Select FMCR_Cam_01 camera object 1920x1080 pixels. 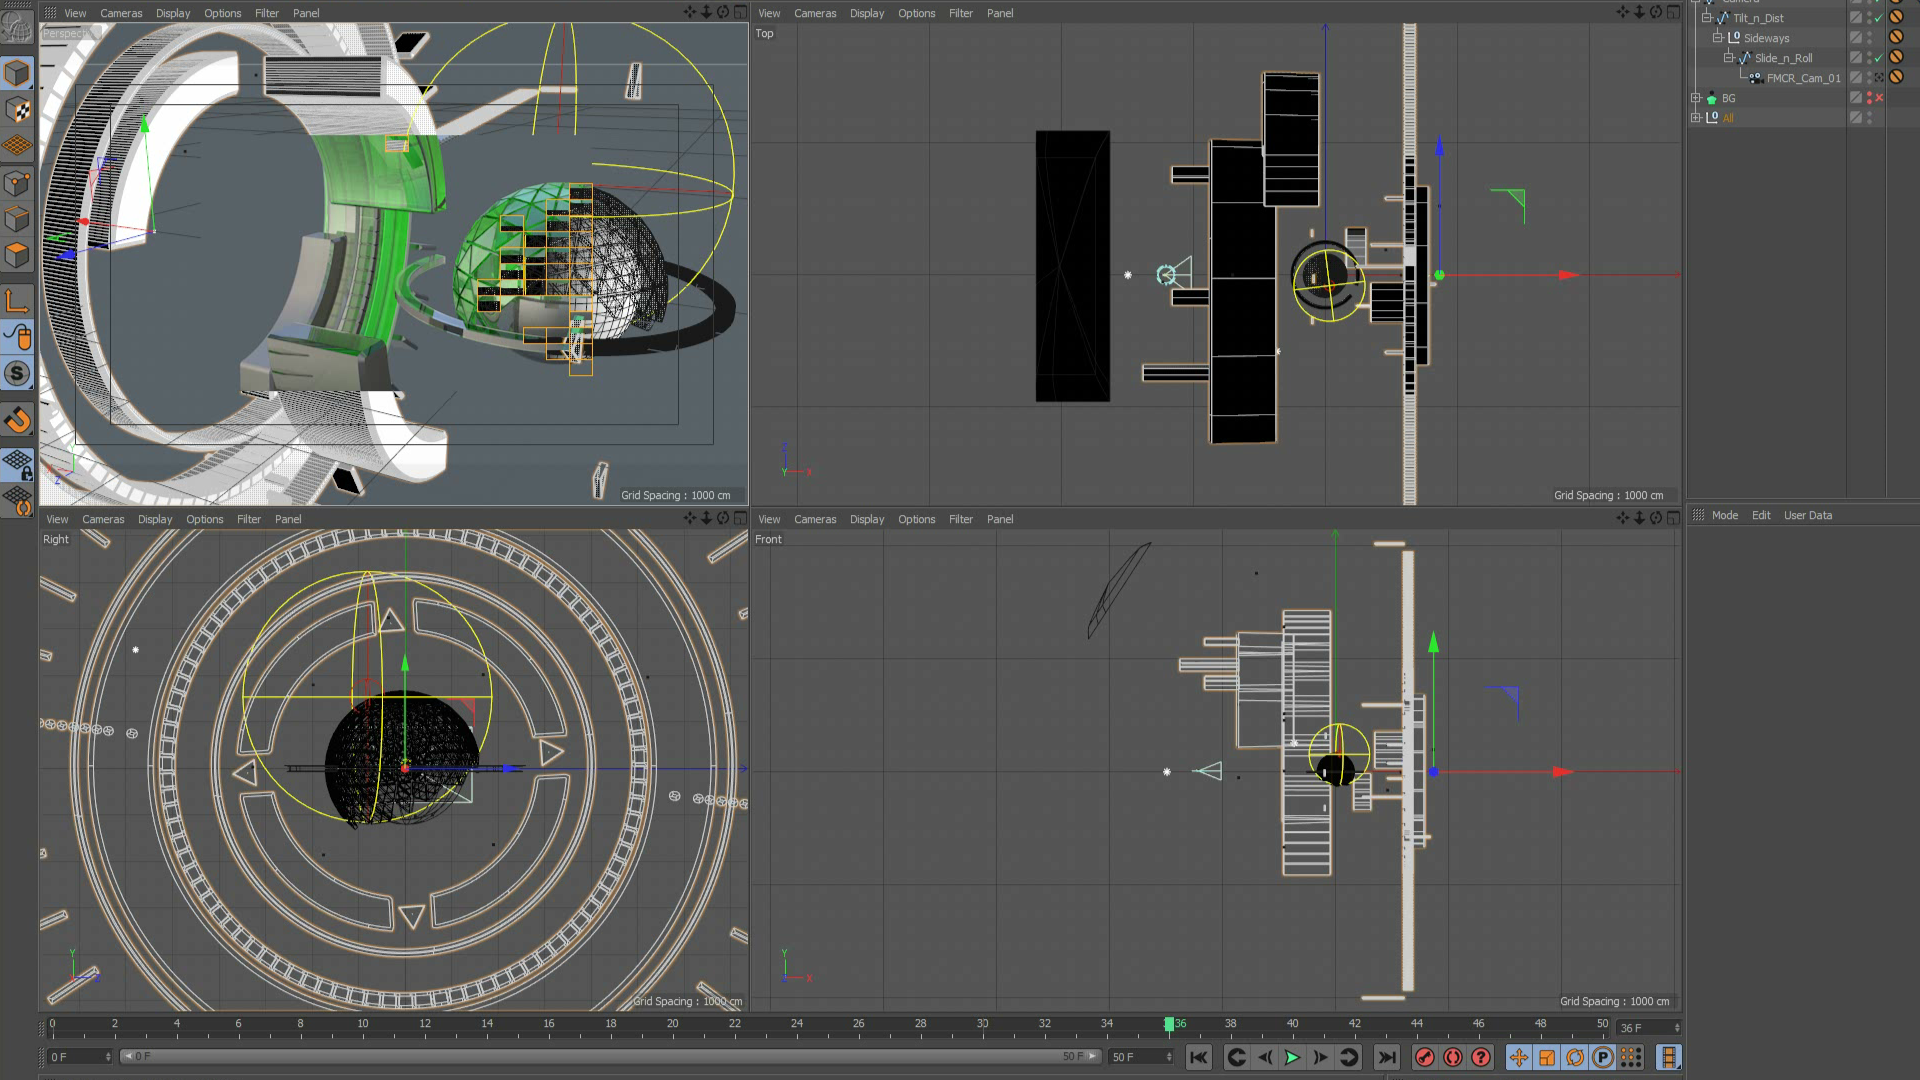(1802, 78)
